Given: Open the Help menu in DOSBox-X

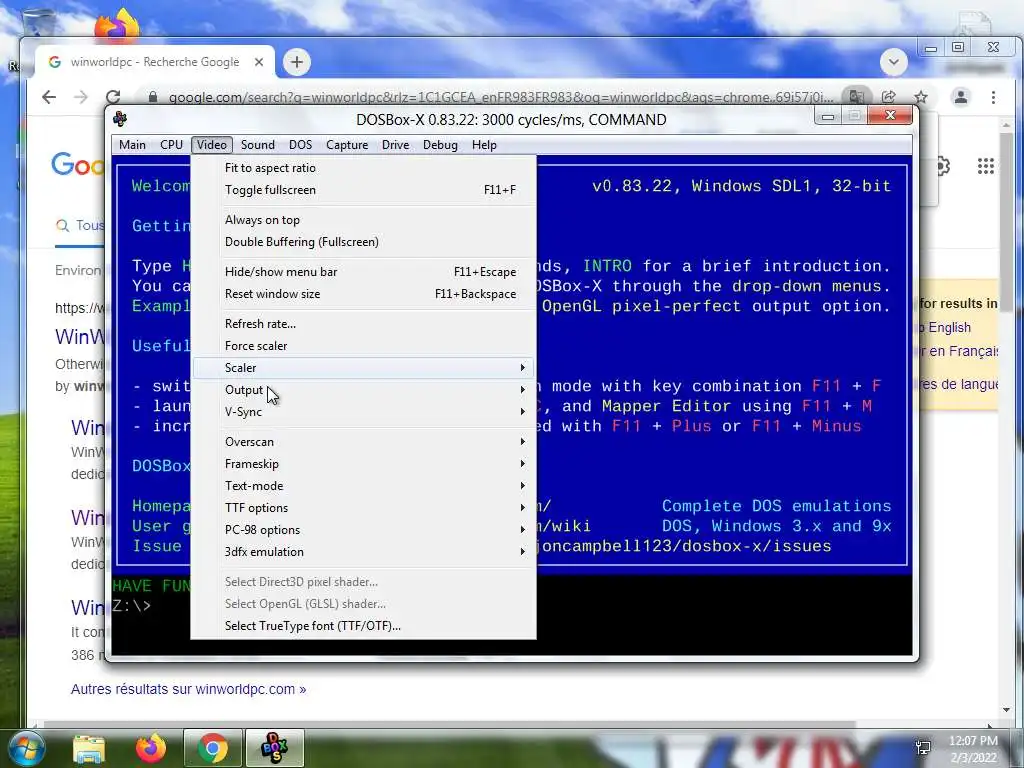Looking at the screenshot, I should [x=484, y=145].
